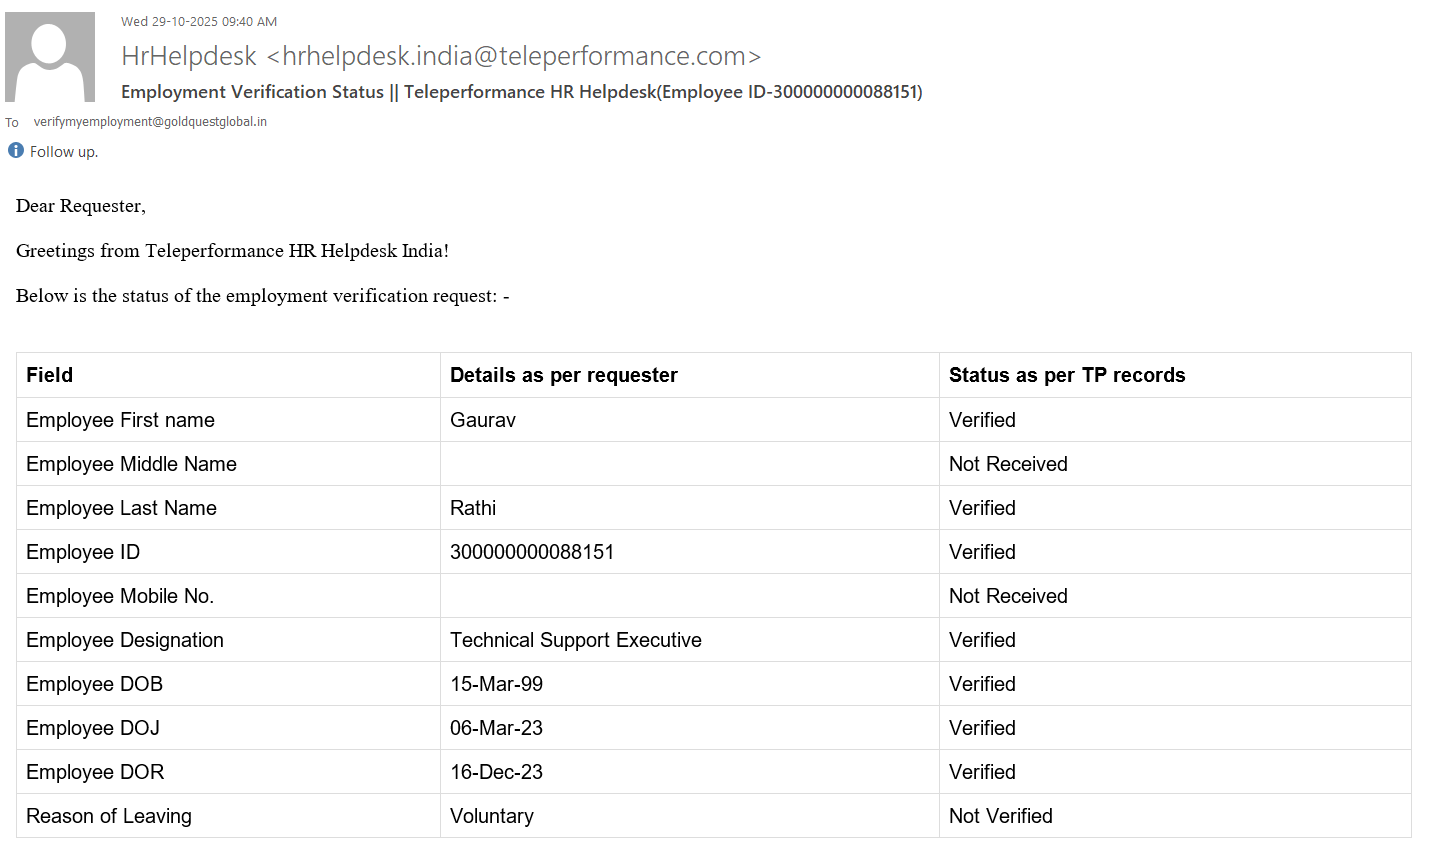Viewport: 1435px width, 852px height.
Task: Click the Gaurav first name cell
Action: pyautogui.click(x=483, y=420)
